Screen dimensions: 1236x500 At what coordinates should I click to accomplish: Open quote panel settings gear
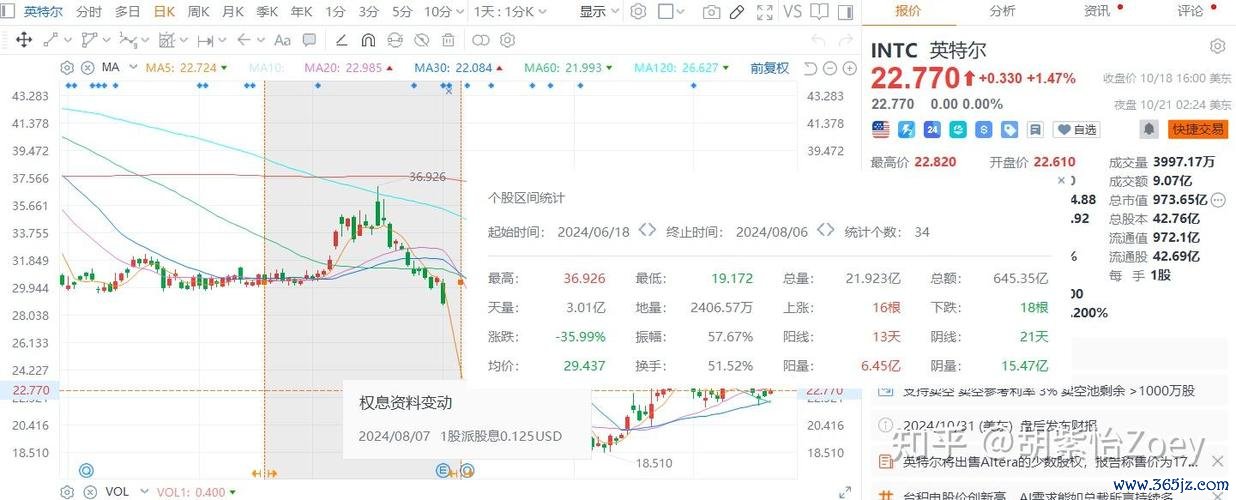click(x=1219, y=46)
